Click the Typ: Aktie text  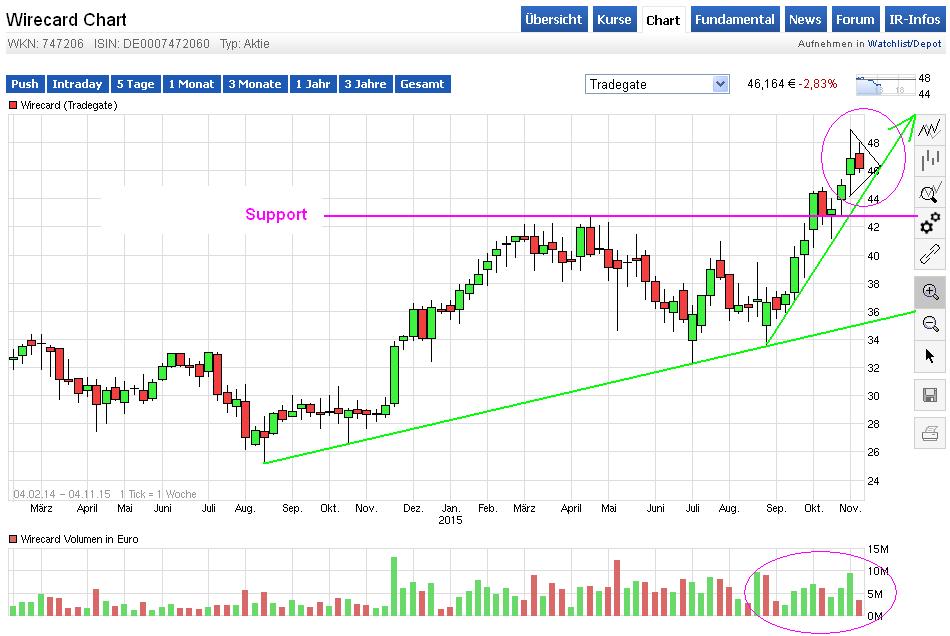pos(245,44)
